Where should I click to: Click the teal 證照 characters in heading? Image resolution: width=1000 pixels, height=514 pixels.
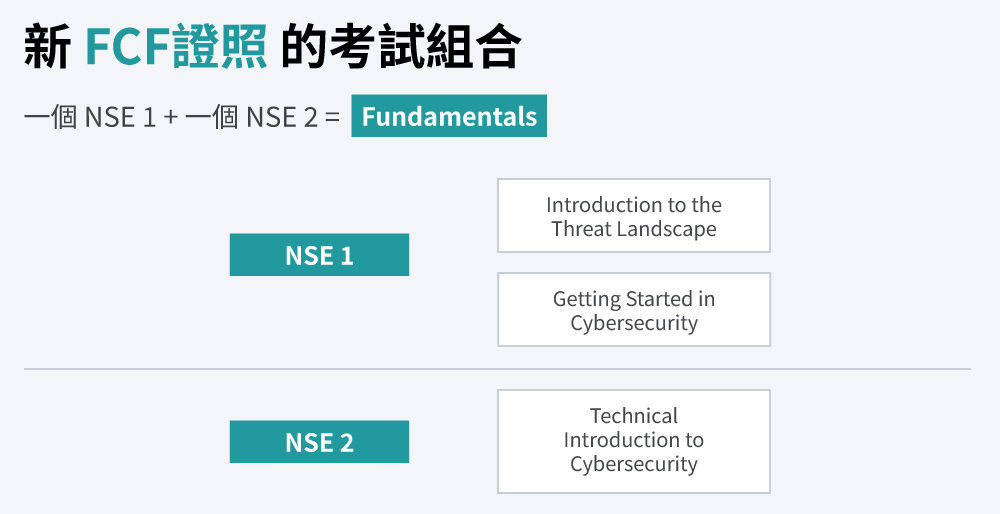pyautogui.click(x=220, y=48)
